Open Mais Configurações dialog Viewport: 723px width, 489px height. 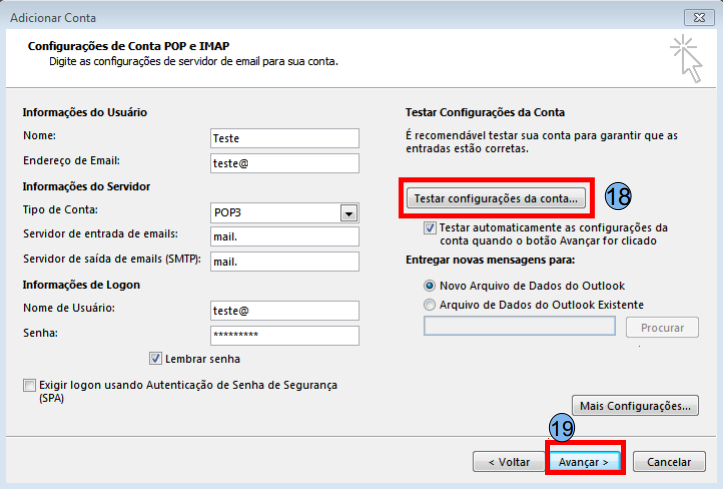pyautogui.click(x=635, y=406)
